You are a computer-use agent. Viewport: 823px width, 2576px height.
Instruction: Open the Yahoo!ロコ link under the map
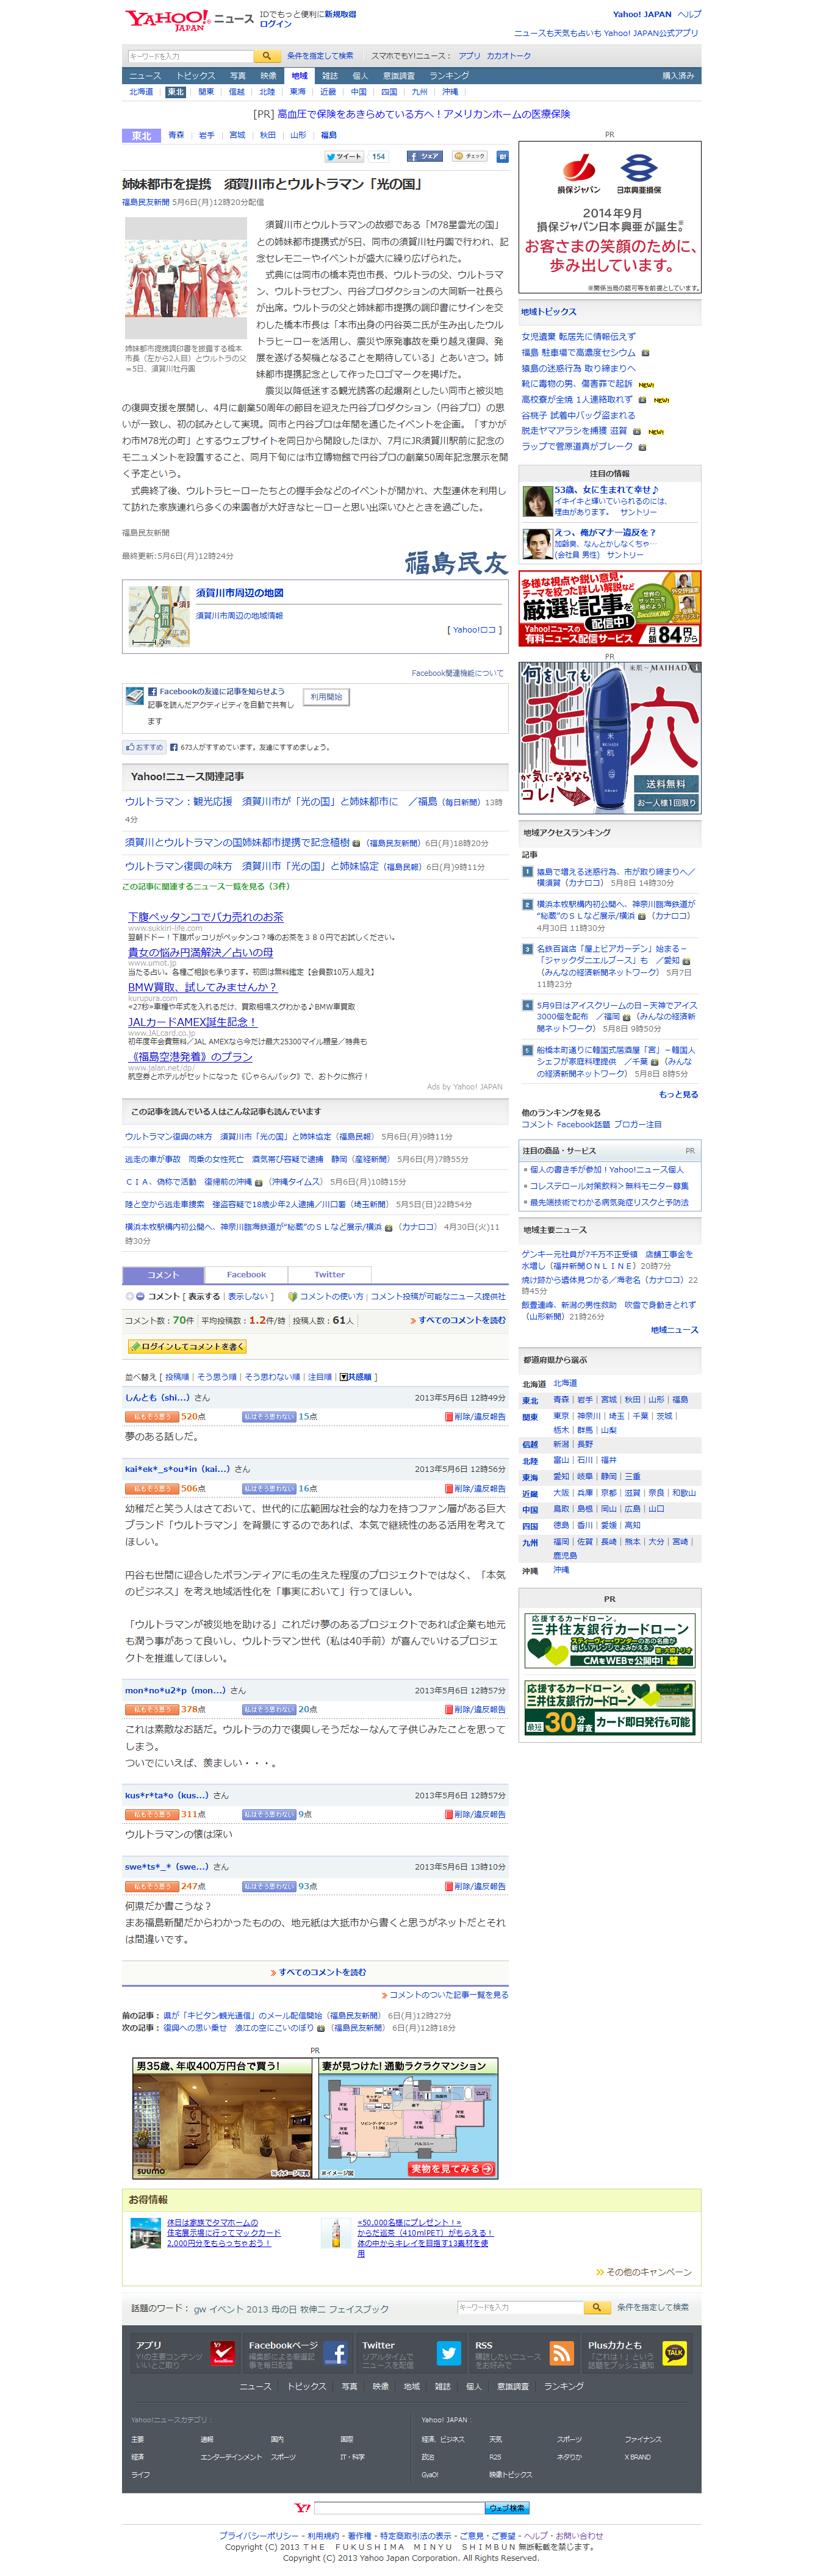pos(474,630)
